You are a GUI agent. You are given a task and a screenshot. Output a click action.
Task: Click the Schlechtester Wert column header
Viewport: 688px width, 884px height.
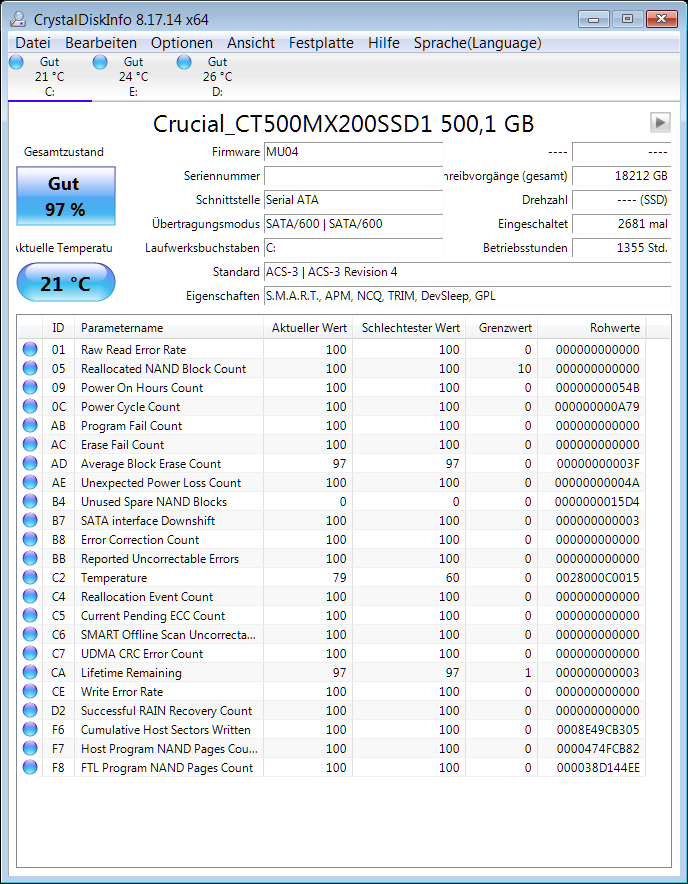[409, 328]
